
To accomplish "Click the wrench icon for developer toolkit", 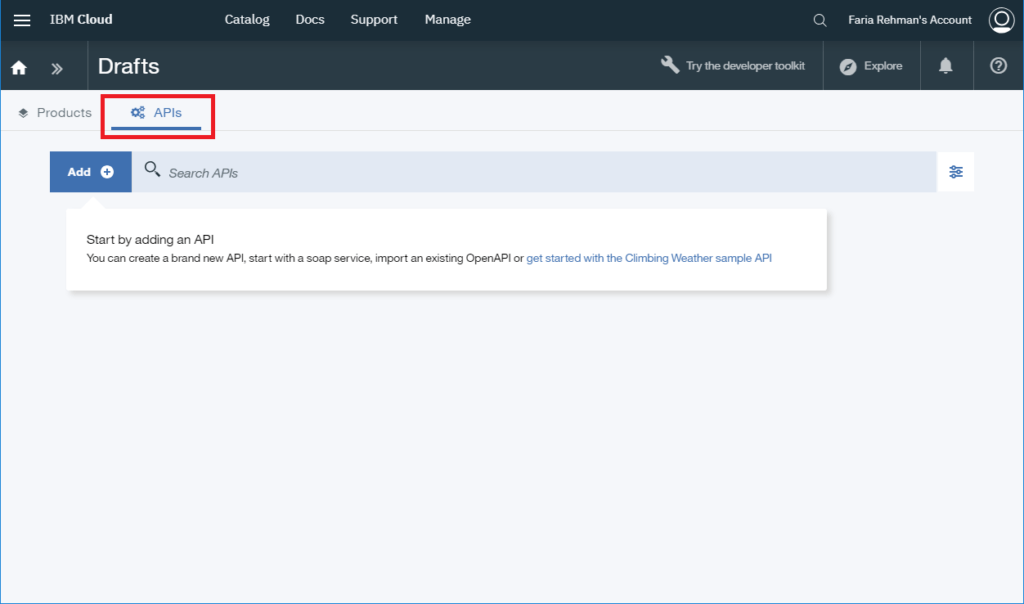I will (669, 64).
